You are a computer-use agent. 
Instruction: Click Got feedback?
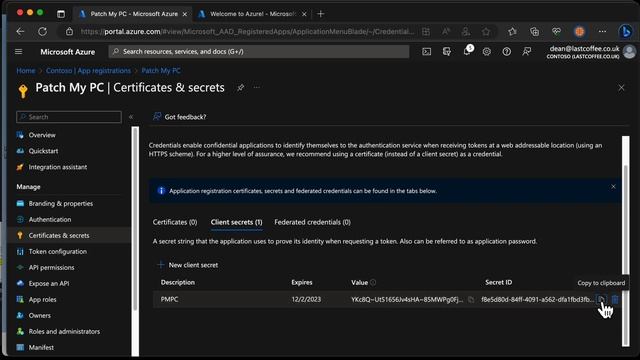(x=180, y=117)
